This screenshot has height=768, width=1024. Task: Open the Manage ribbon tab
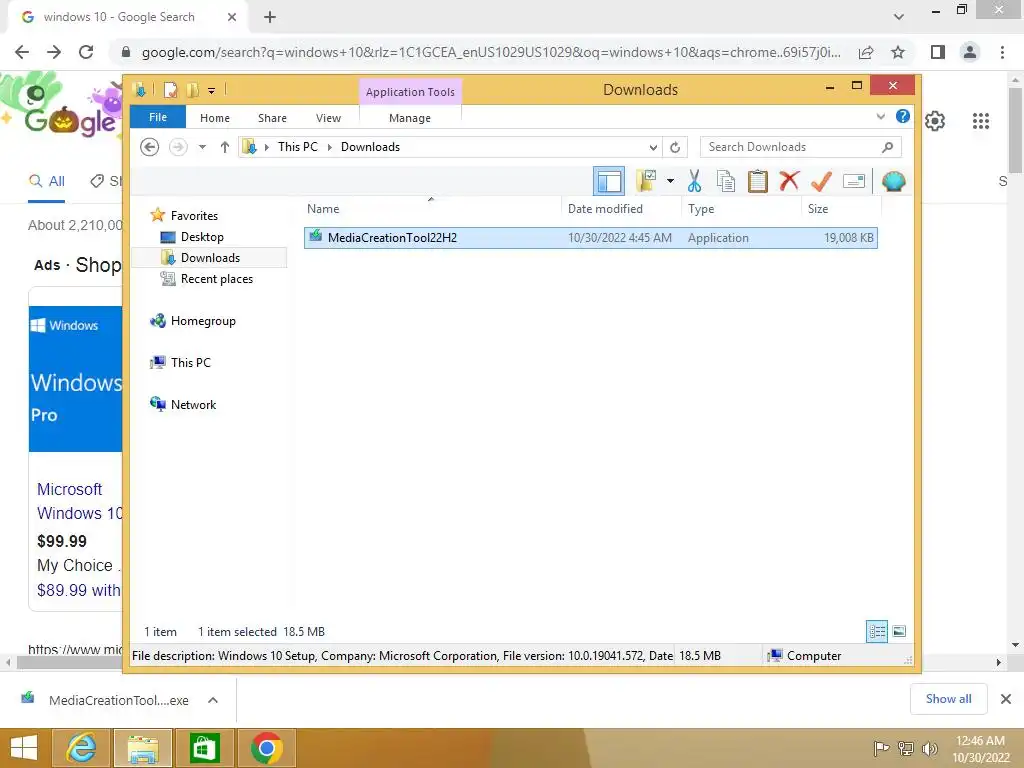[410, 118]
